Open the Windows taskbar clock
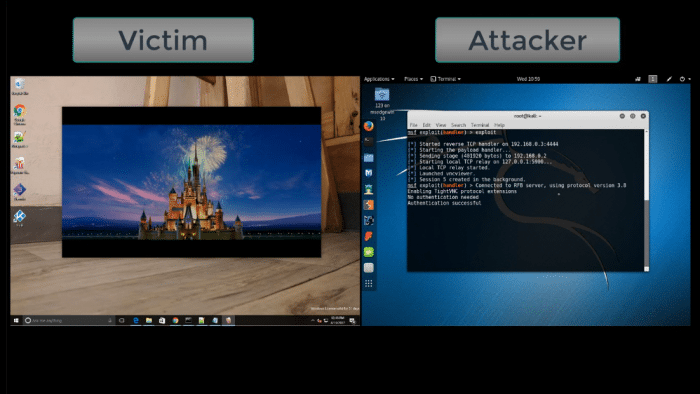Image resolution: width=700 pixels, height=394 pixels. [338, 320]
